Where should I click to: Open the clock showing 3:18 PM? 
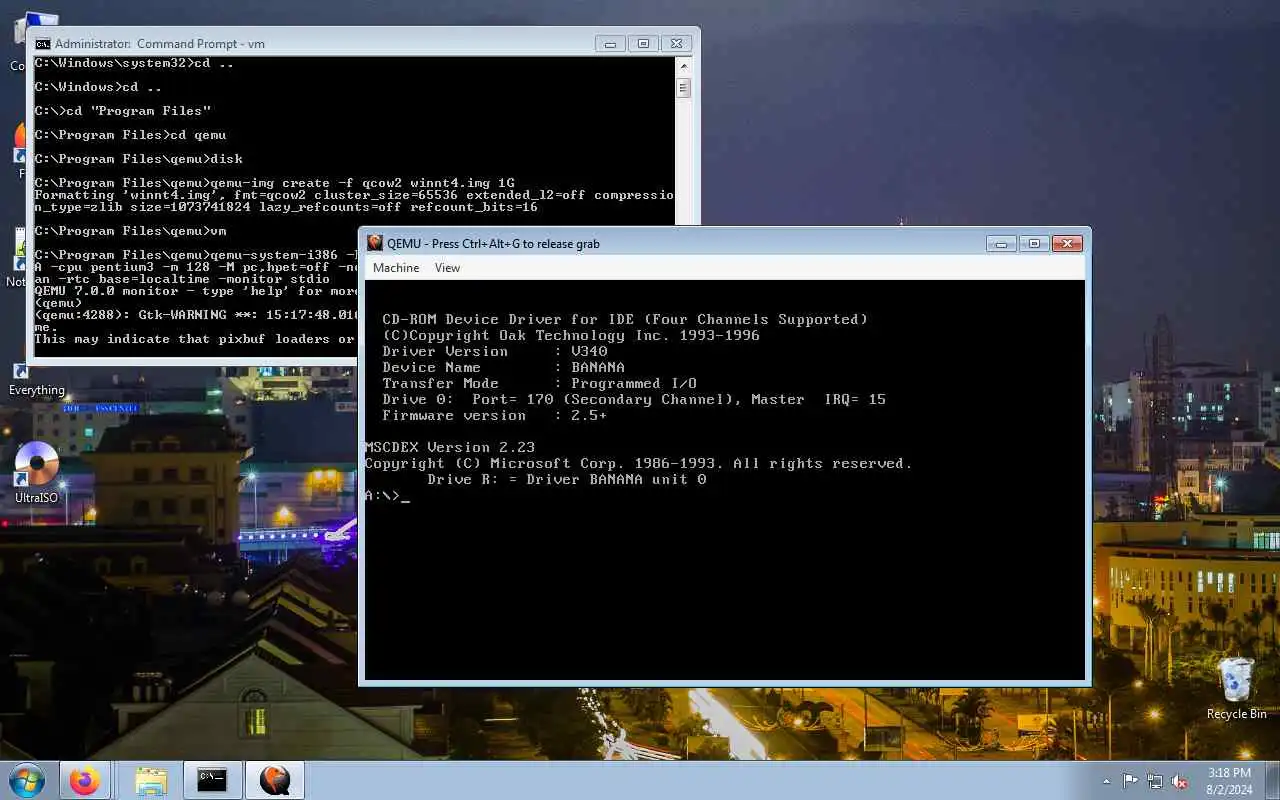(1228, 781)
